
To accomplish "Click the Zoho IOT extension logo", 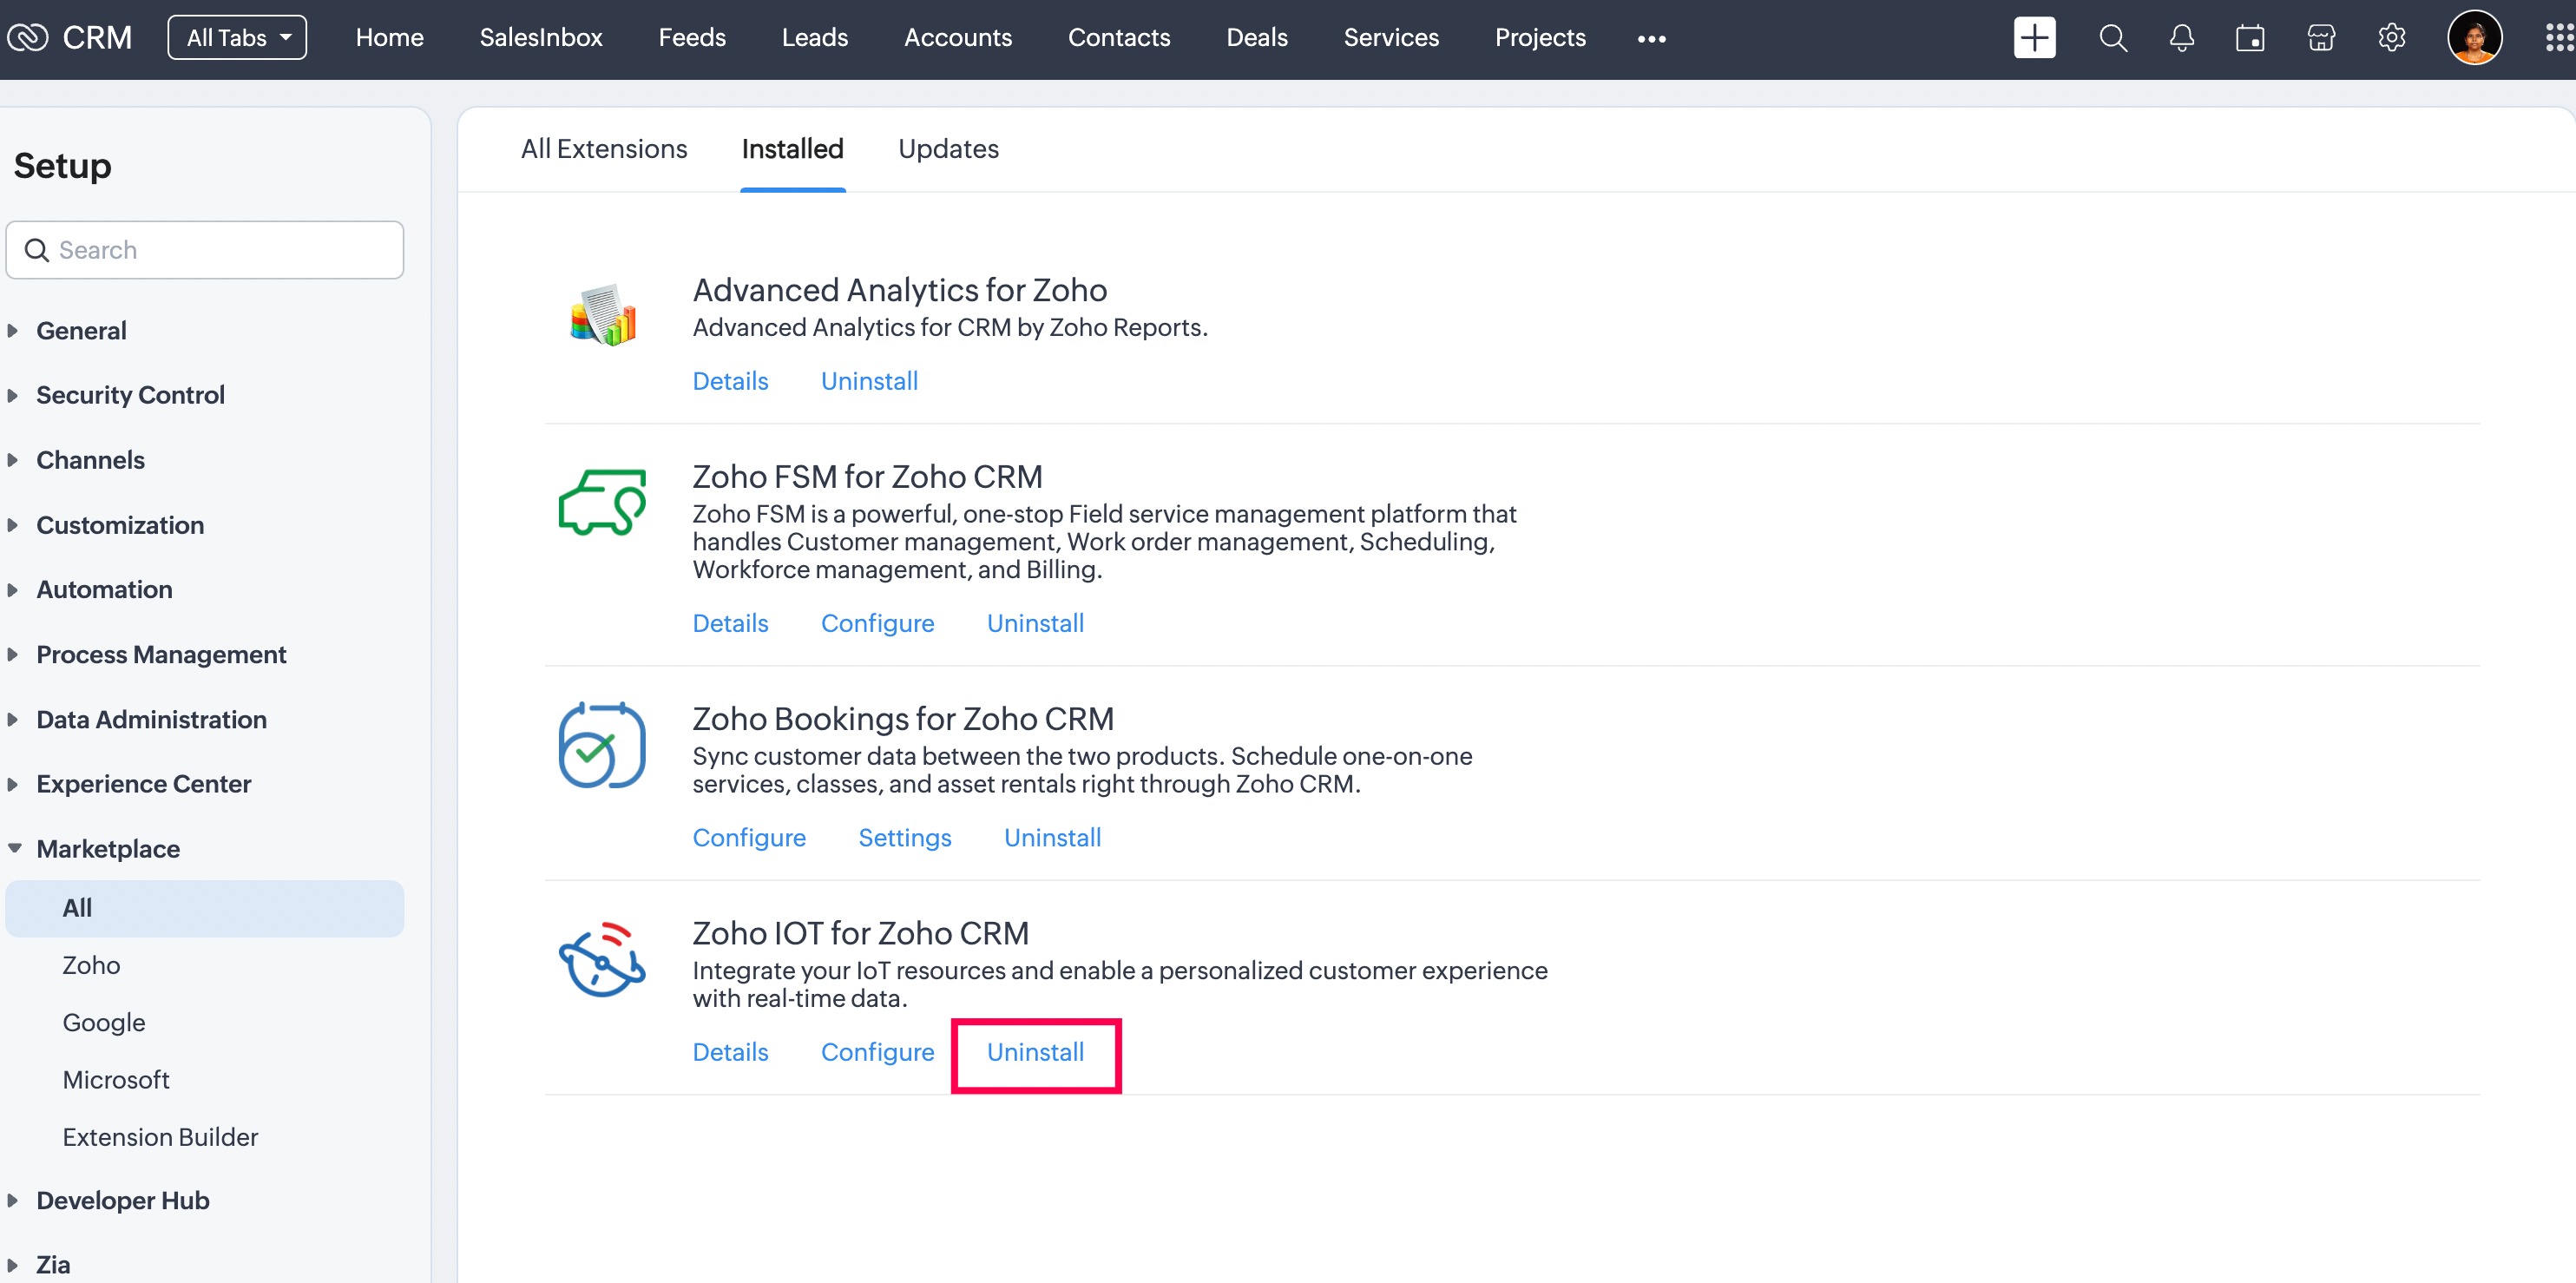I will click(602, 960).
